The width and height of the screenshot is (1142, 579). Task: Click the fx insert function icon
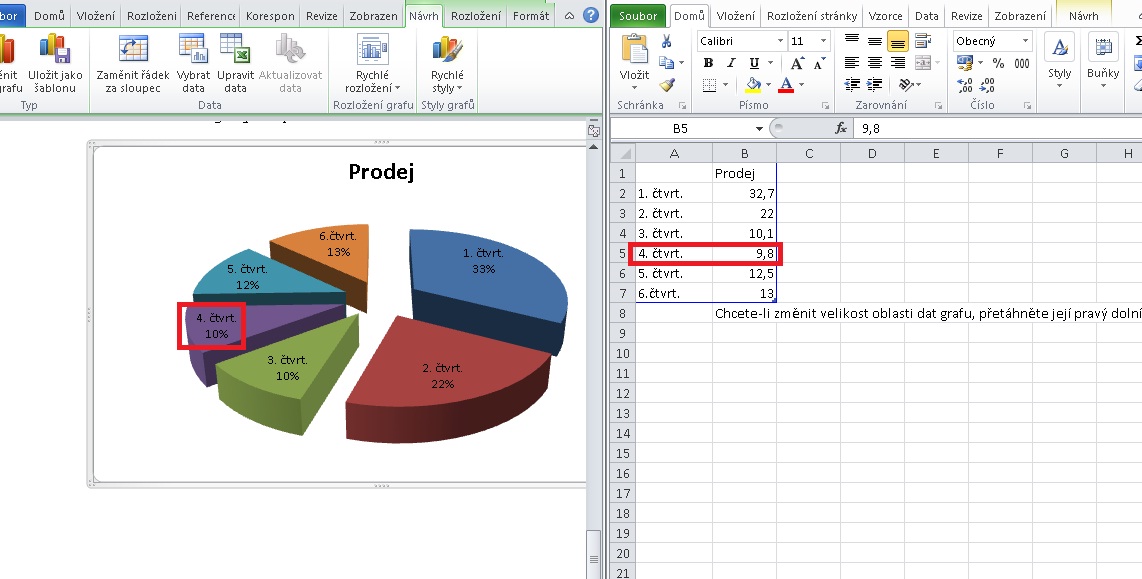[841, 128]
